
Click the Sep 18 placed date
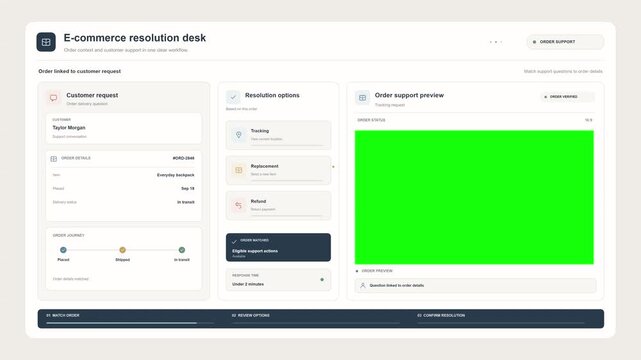(x=188, y=188)
